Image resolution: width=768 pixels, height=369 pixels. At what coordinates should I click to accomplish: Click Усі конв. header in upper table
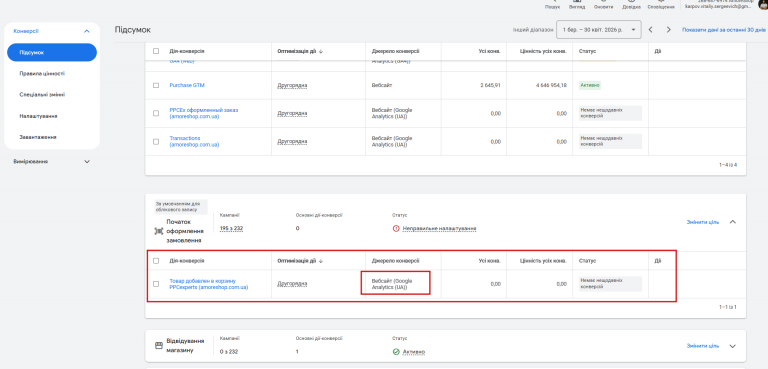(490, 51)
